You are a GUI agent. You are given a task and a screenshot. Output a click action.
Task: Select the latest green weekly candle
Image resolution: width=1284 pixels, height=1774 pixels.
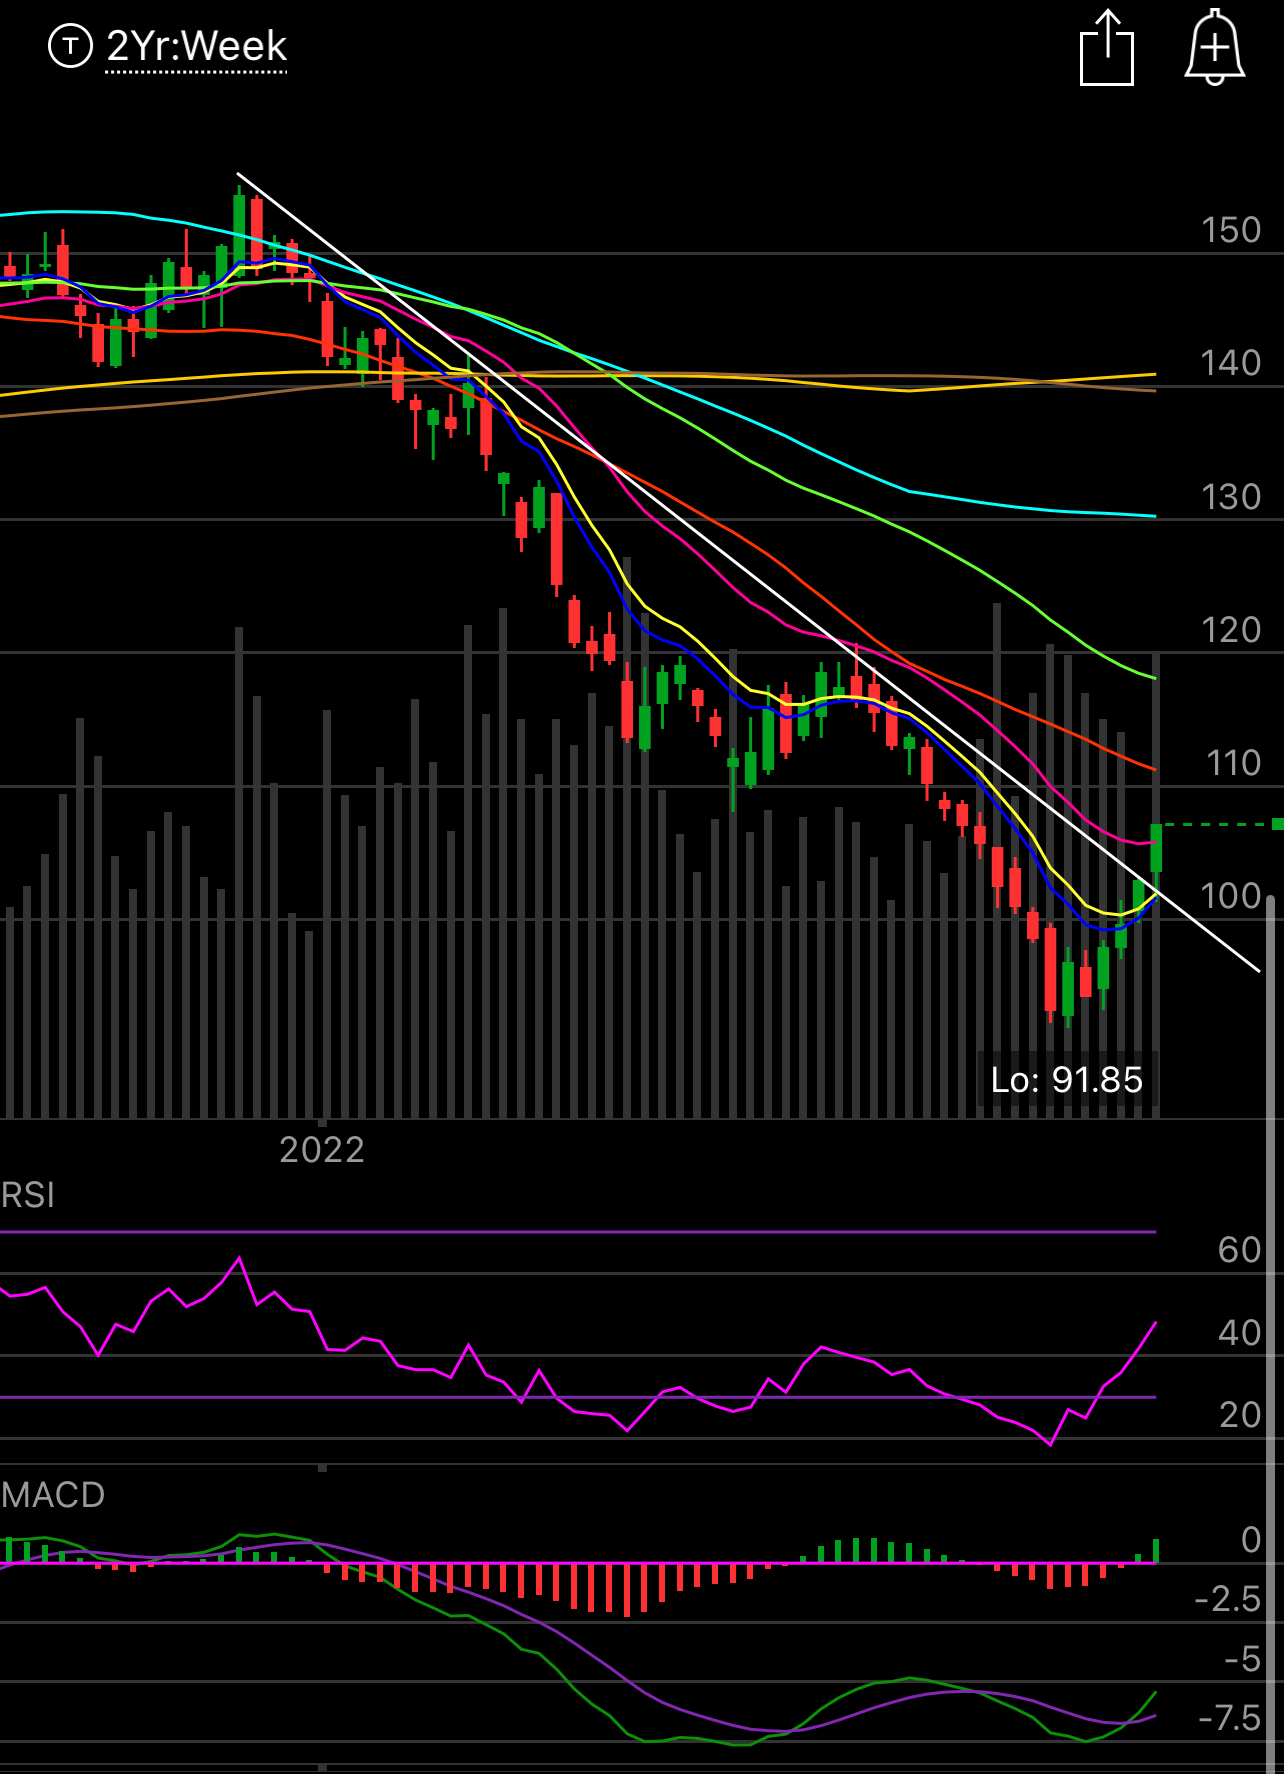click(1156, 848)
